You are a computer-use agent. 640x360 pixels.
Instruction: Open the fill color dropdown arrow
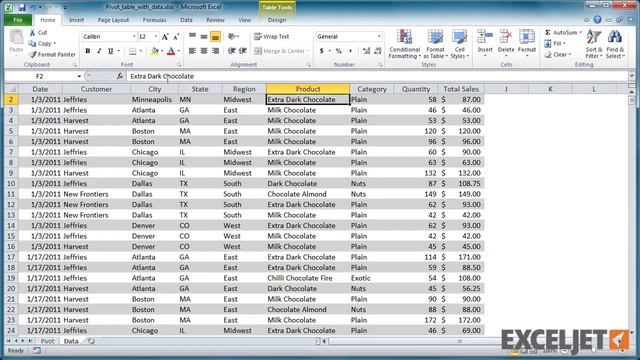(162, 51)
